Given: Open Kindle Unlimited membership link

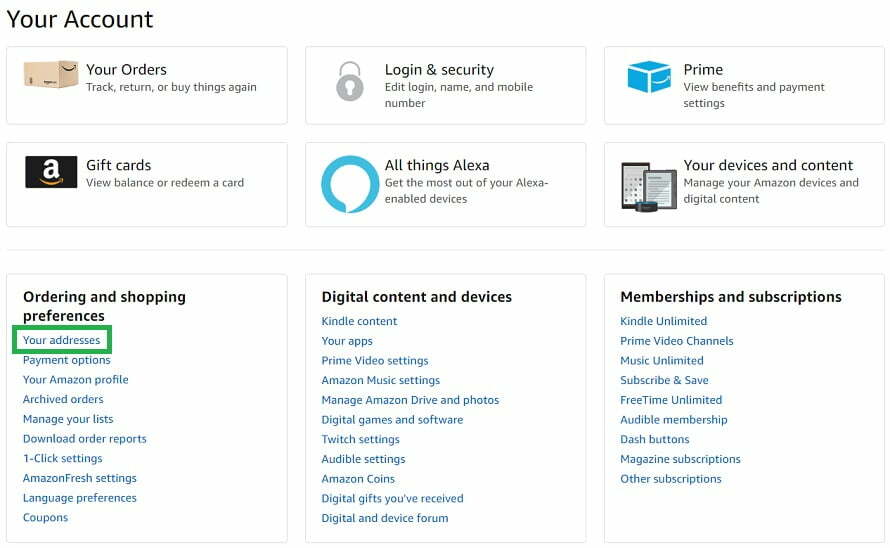Looking at the screenshot, I should [x=664, y=321].
